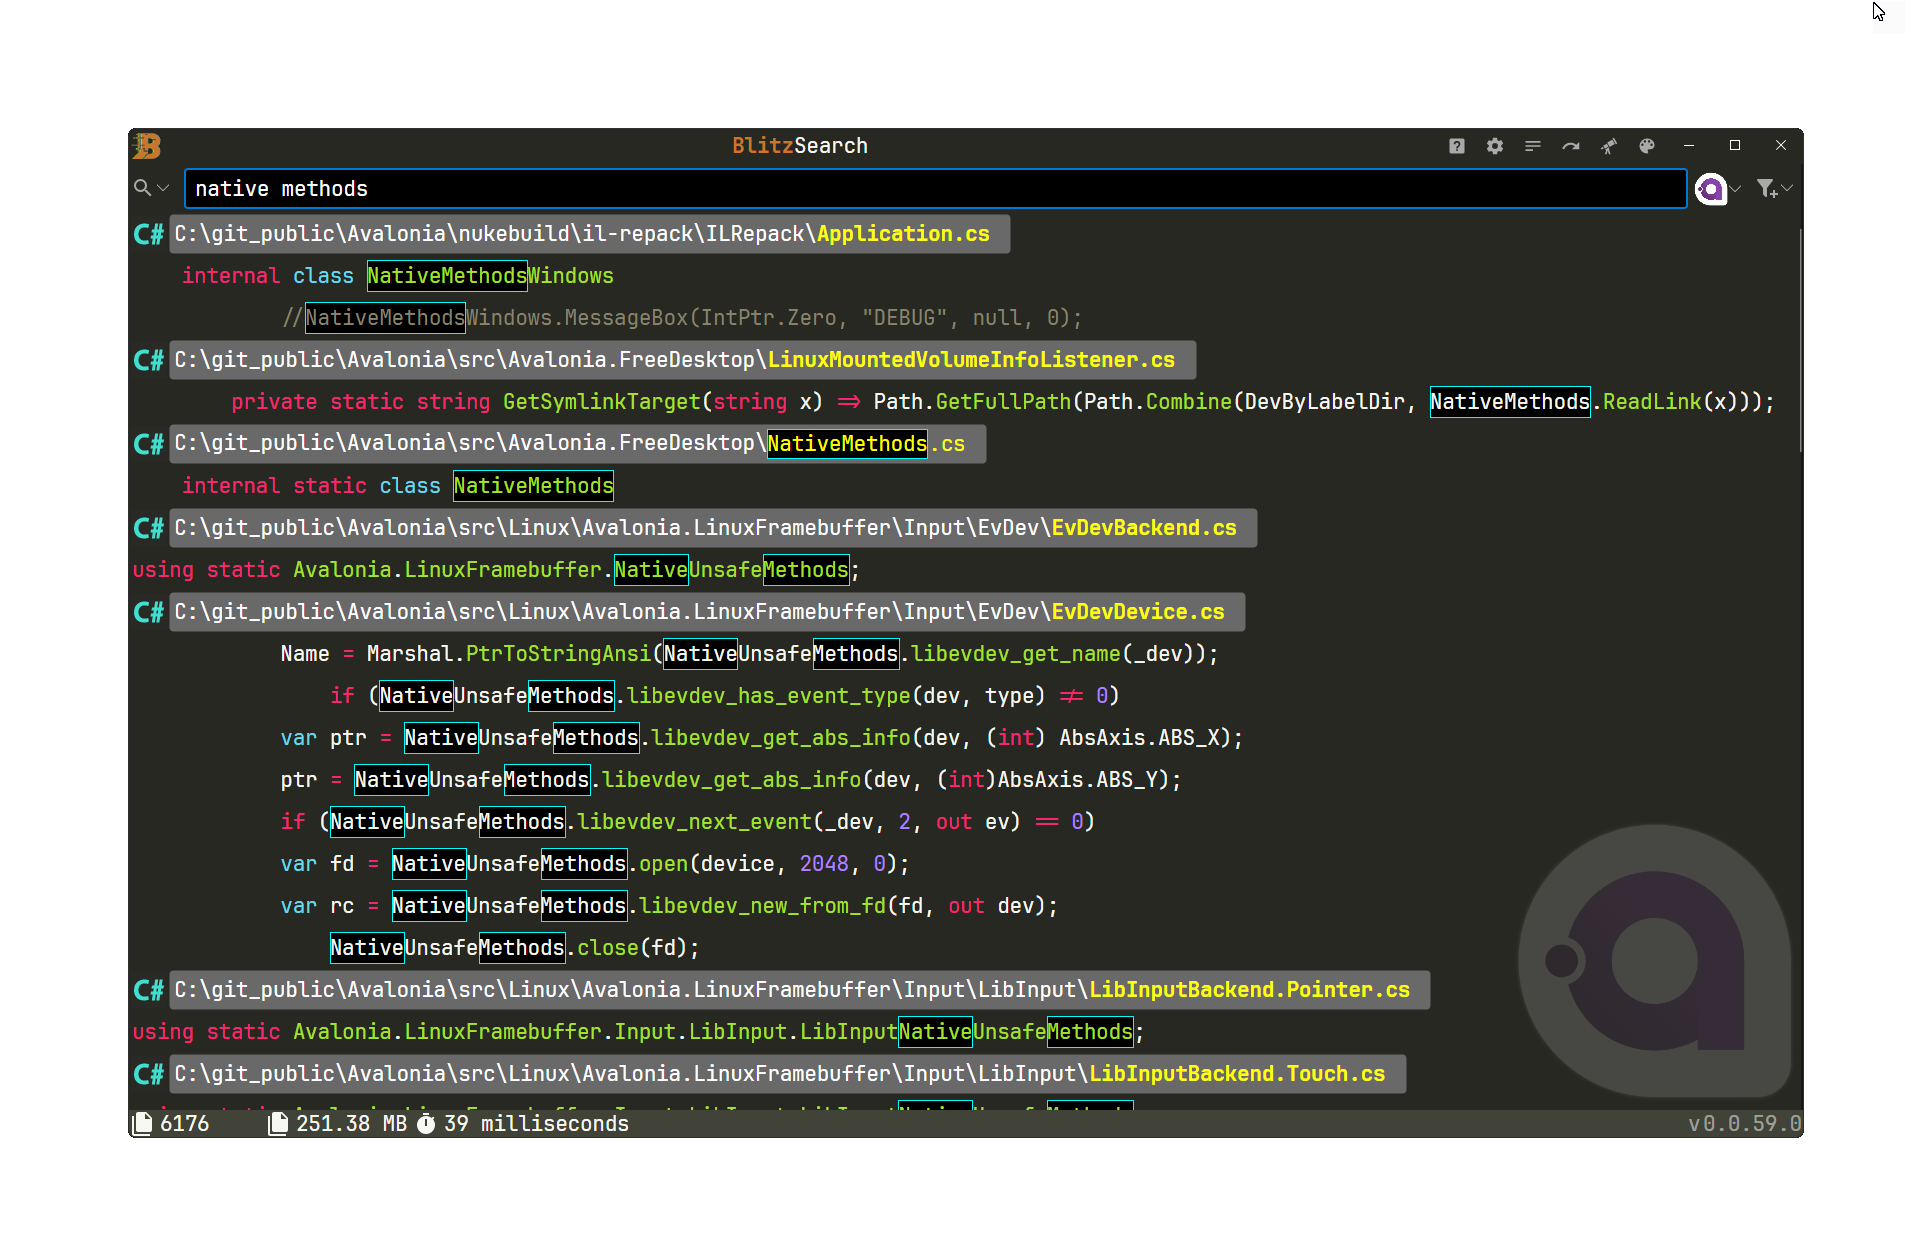Click the '39 milliseconds' status text
The image size is (1920, 1258).
tap(537, 1124)
